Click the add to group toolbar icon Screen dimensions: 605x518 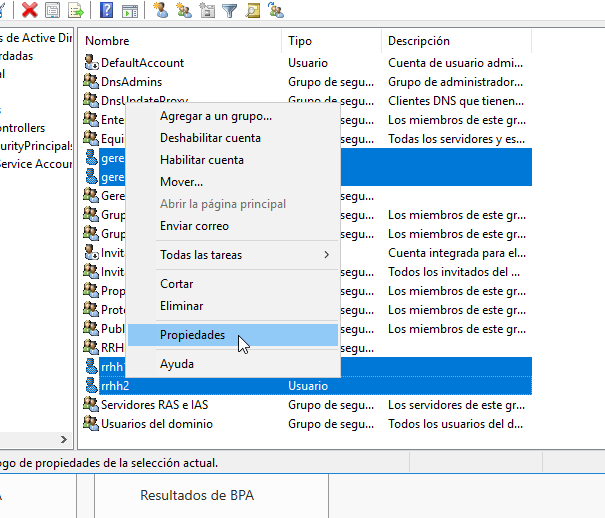[276, 10]
